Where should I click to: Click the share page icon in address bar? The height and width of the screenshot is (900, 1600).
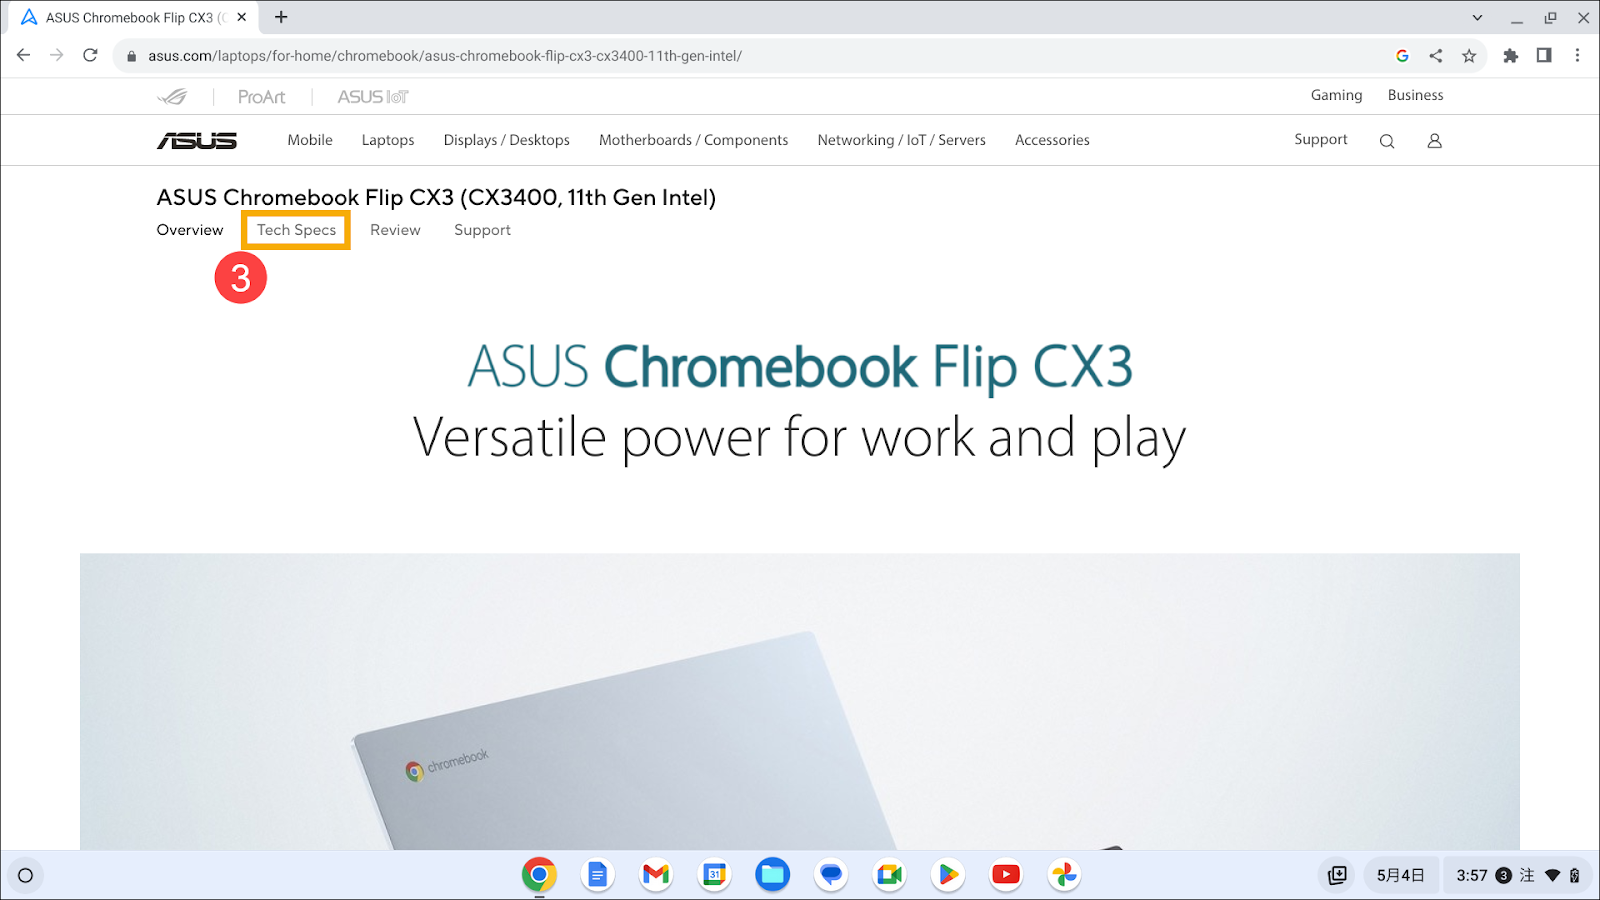[x=1436, y=56]
